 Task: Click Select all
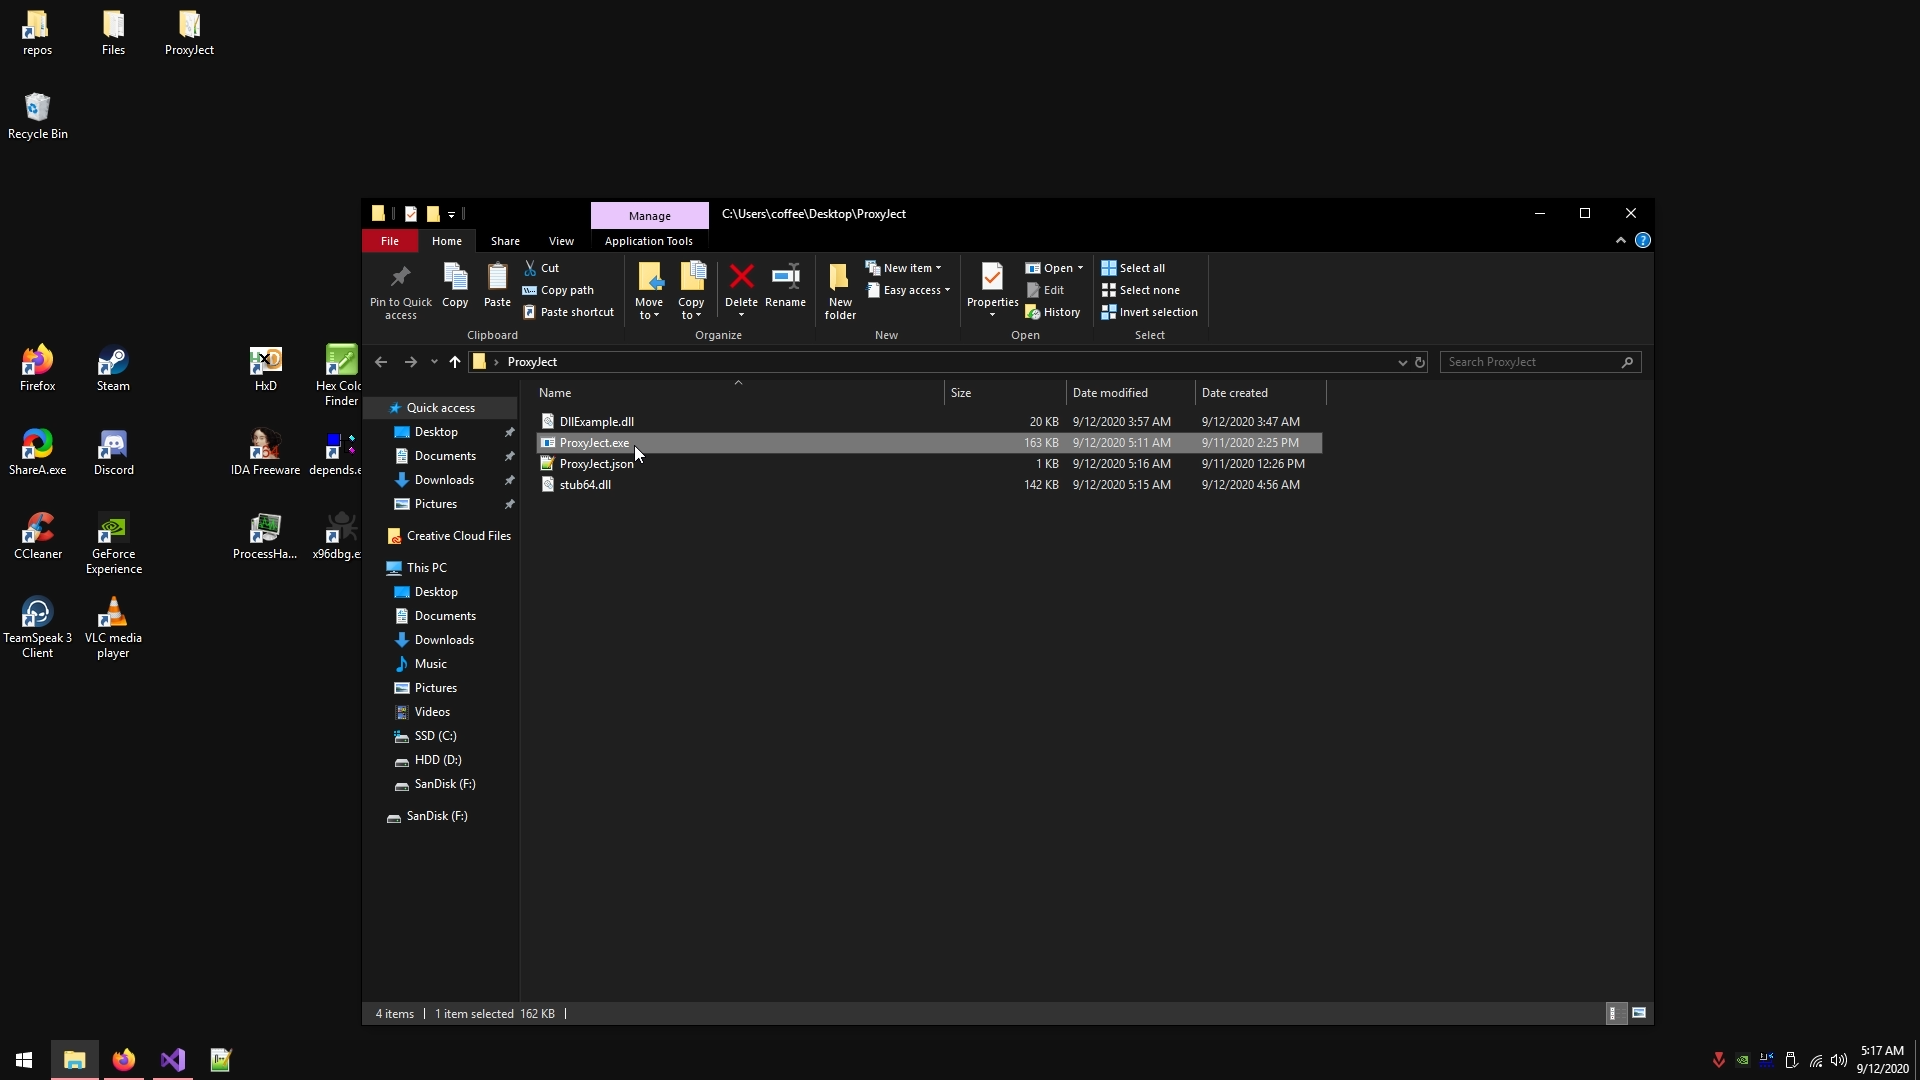(1133, 268)
